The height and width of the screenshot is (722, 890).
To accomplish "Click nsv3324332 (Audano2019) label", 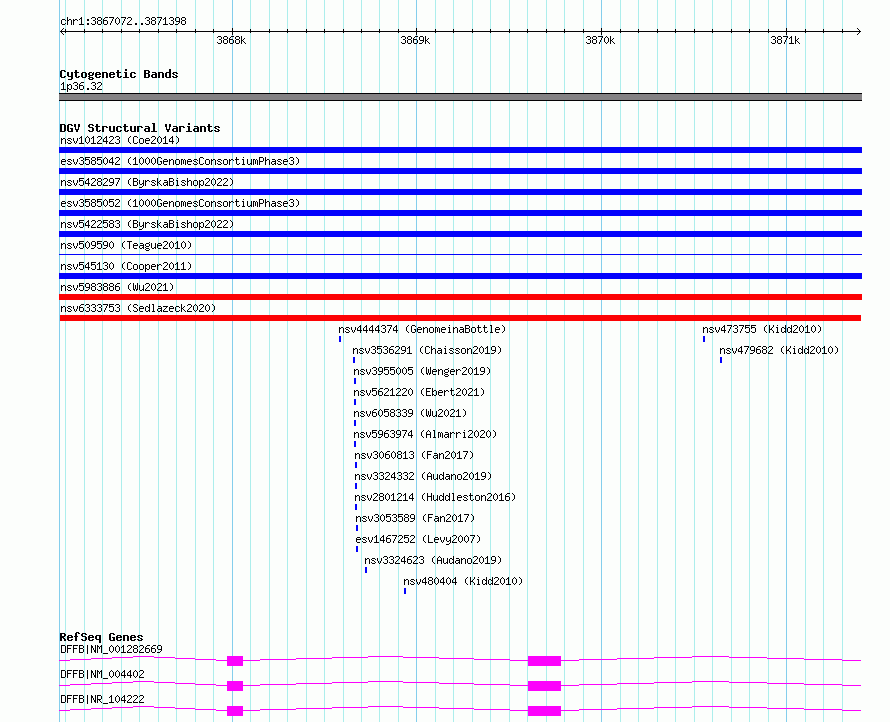I will [x=423, y=476].
